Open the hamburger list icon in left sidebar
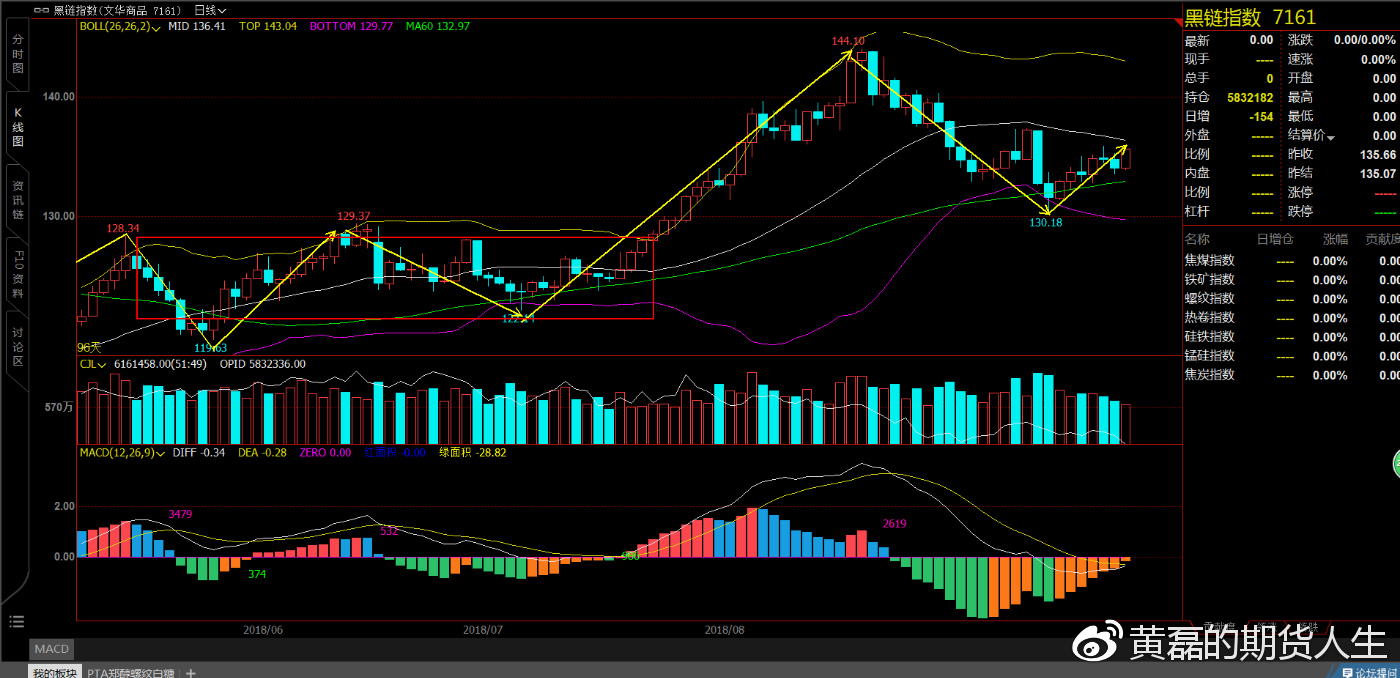 coord(15,621)
